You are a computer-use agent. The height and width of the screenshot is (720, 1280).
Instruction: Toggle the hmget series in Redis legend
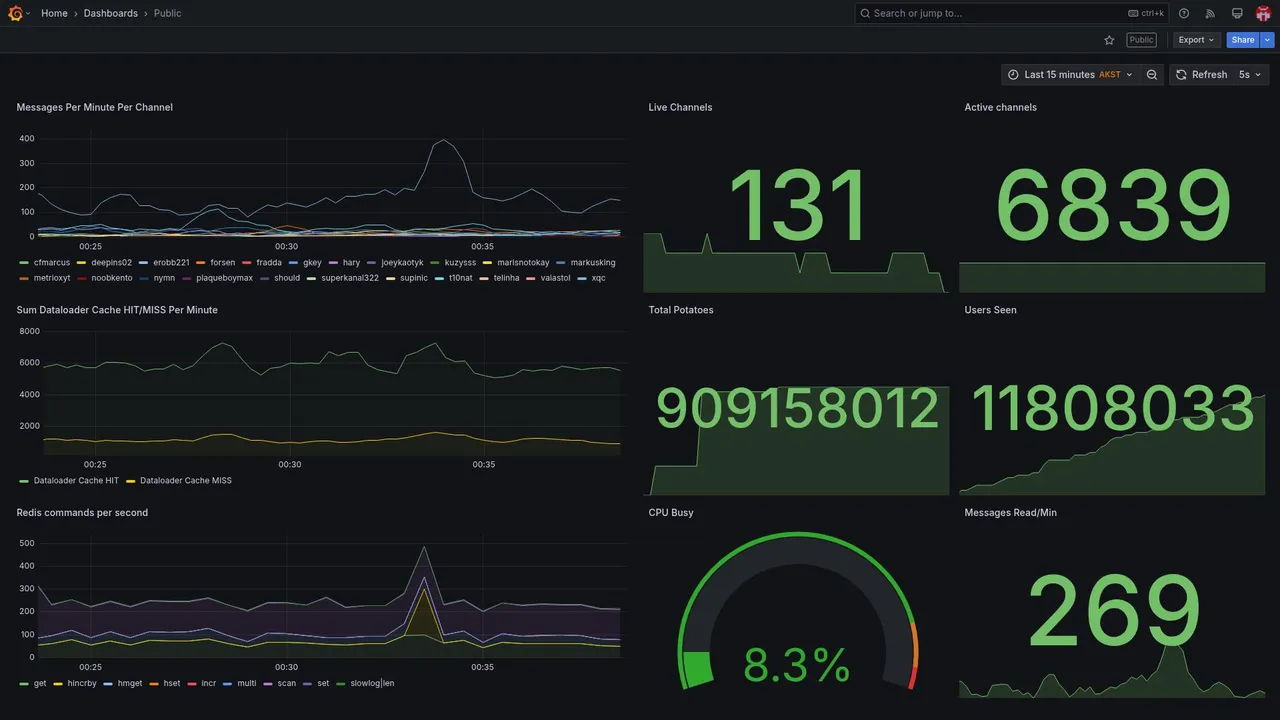coord(130,684)
